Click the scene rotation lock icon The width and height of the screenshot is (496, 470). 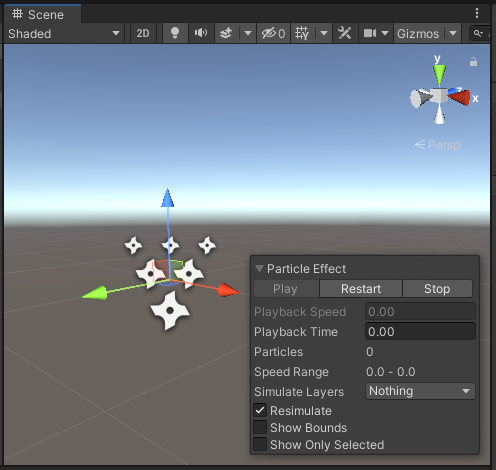tap(473, 62)
